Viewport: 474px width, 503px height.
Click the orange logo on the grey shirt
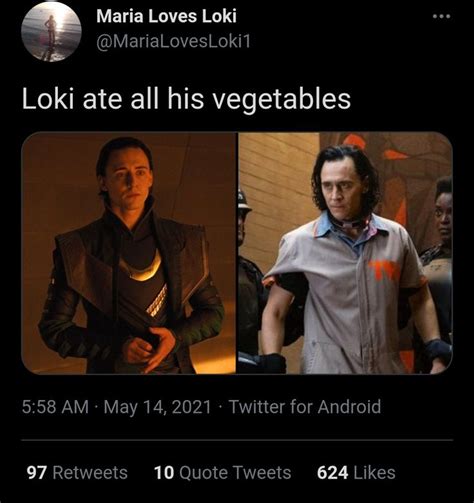(382, 270)
